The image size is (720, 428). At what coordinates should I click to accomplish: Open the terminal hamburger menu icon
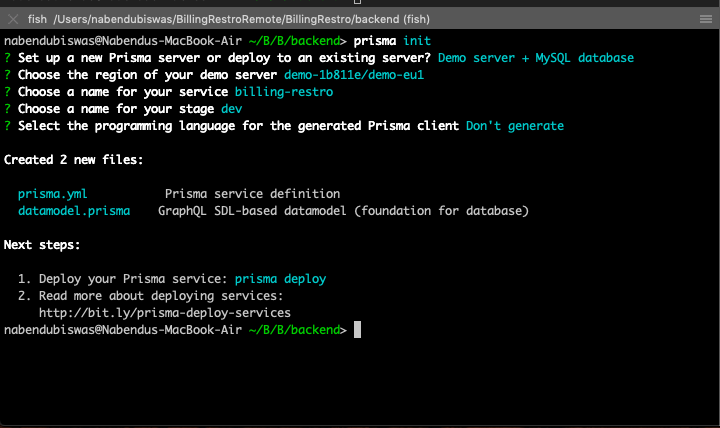click(706, 19)
